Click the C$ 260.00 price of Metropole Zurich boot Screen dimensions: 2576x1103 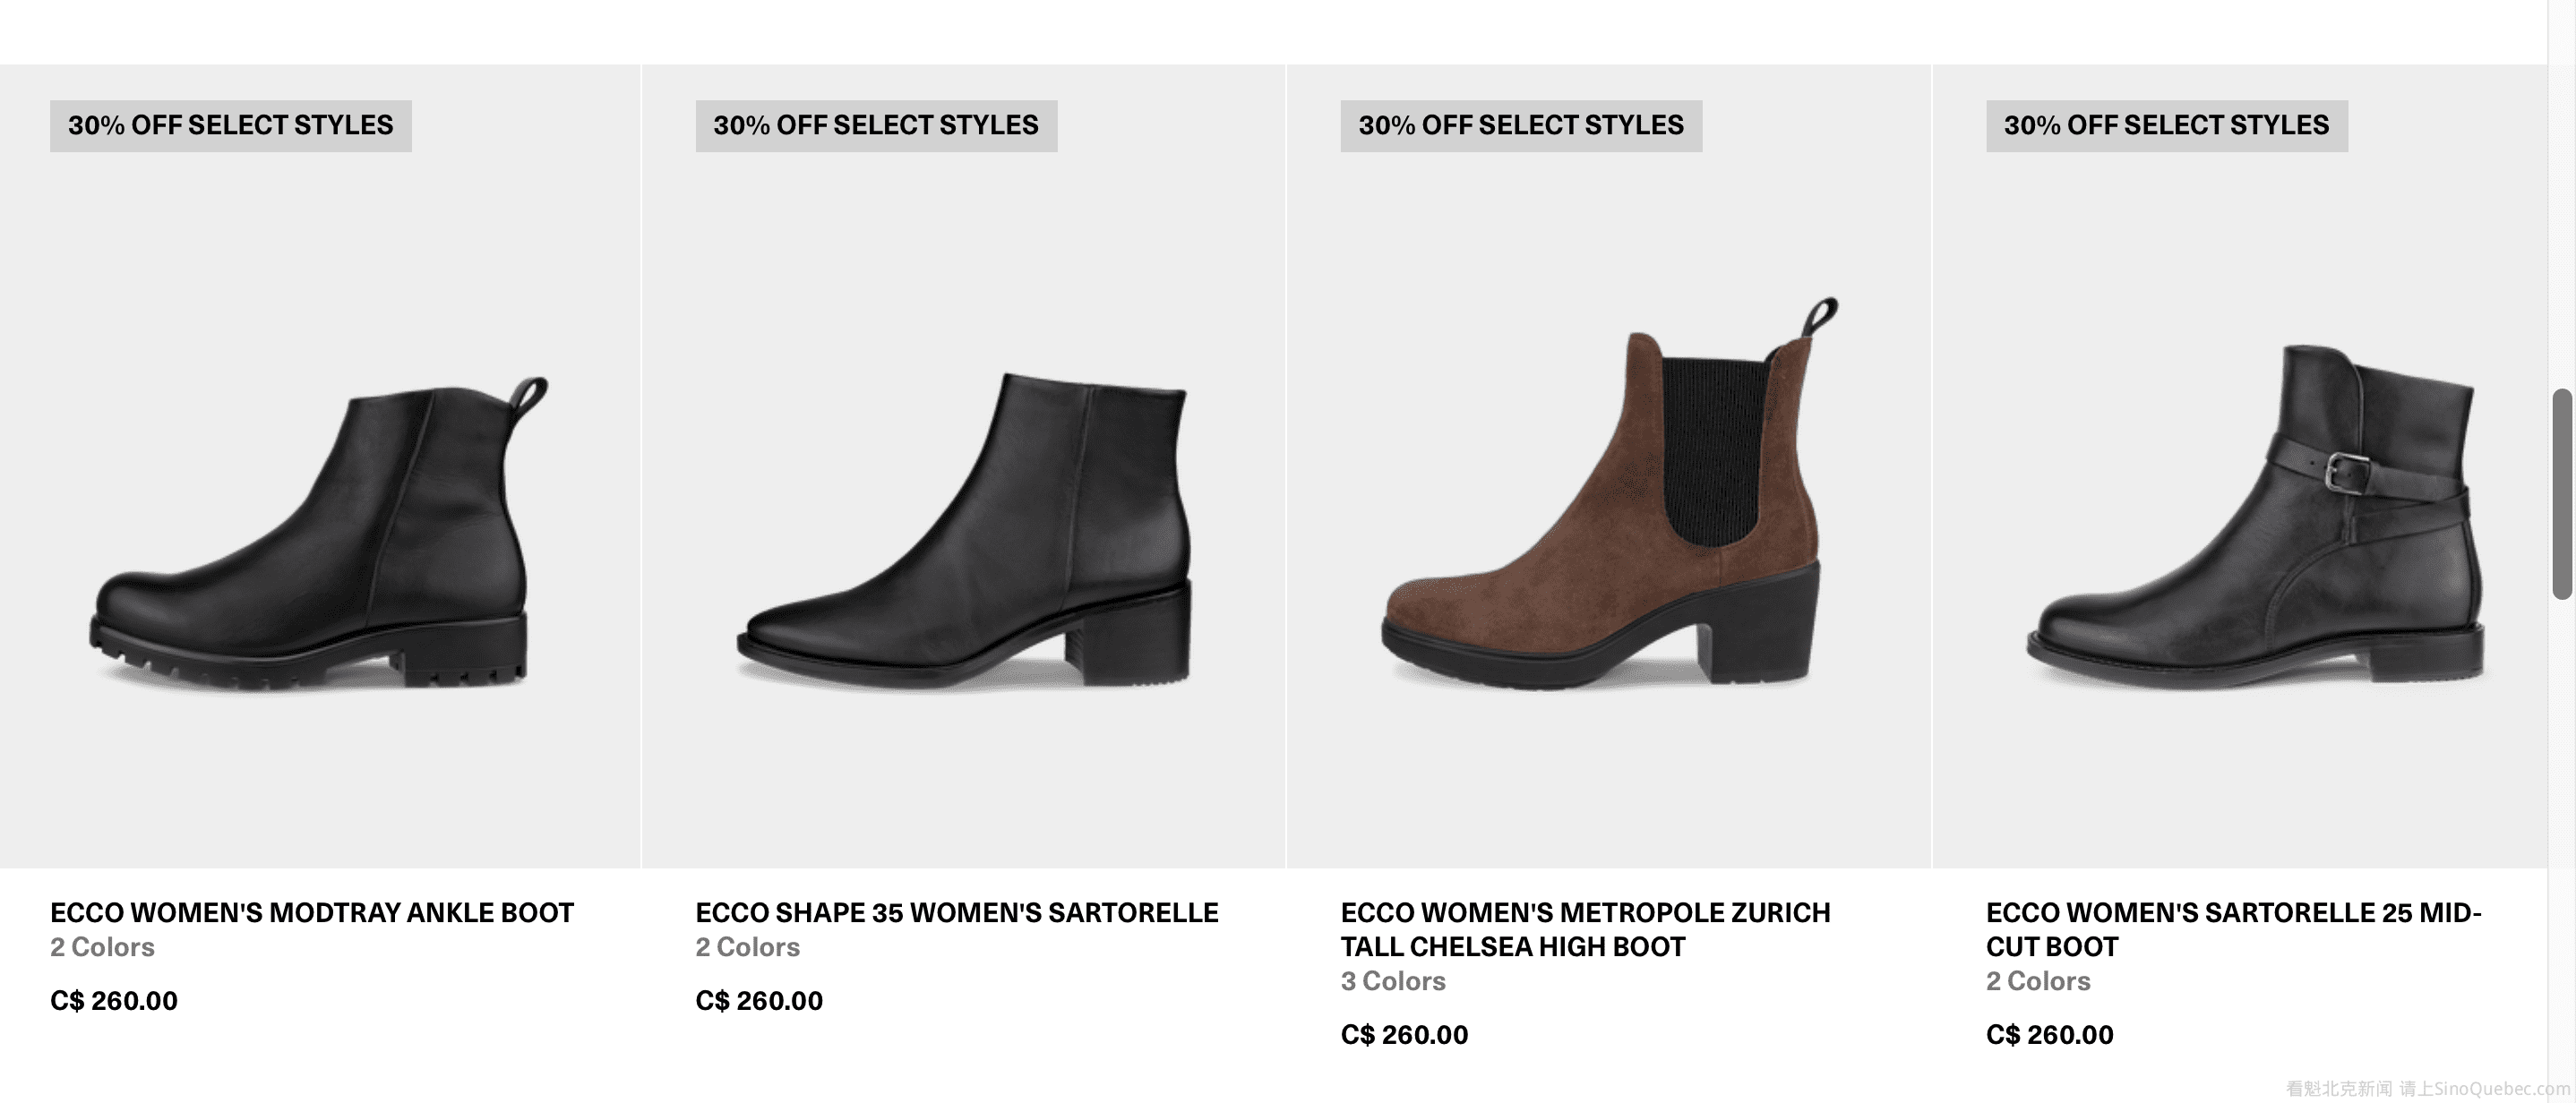[x=1404, y=1035]
